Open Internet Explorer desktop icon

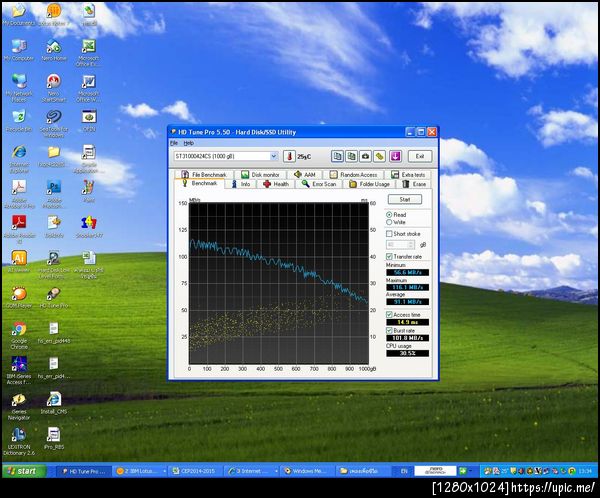click(x=19, y=159)
